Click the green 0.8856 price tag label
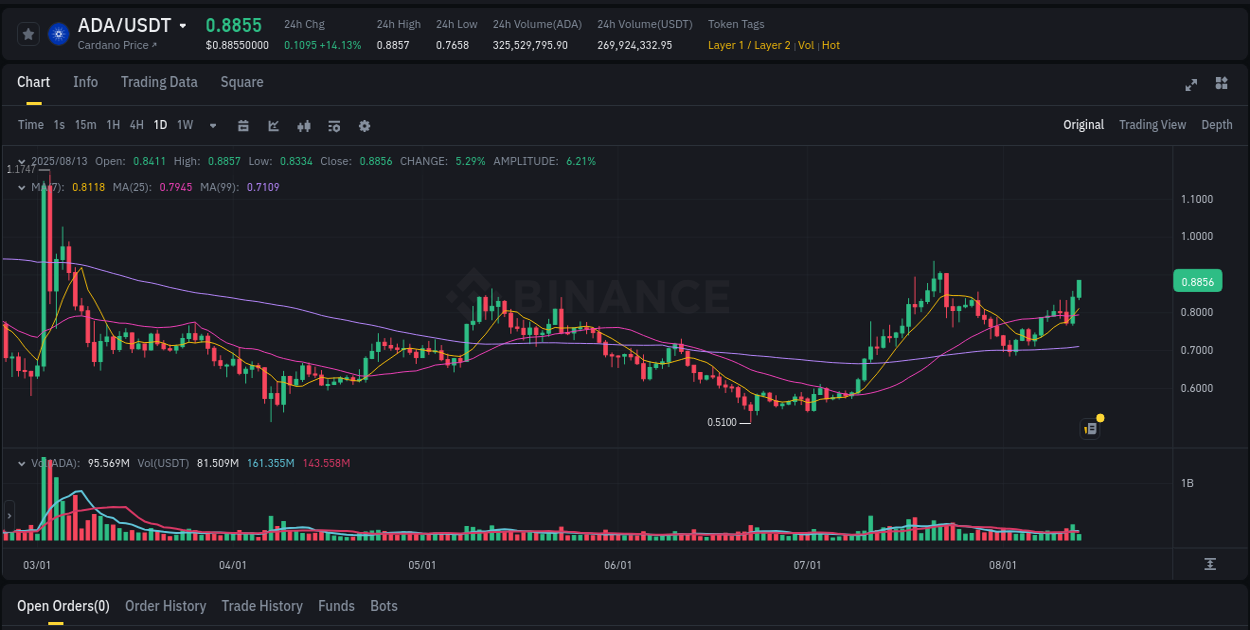Image resolution: width=1250 pixels, height=630 pixels. click(x=1197, y=281)
